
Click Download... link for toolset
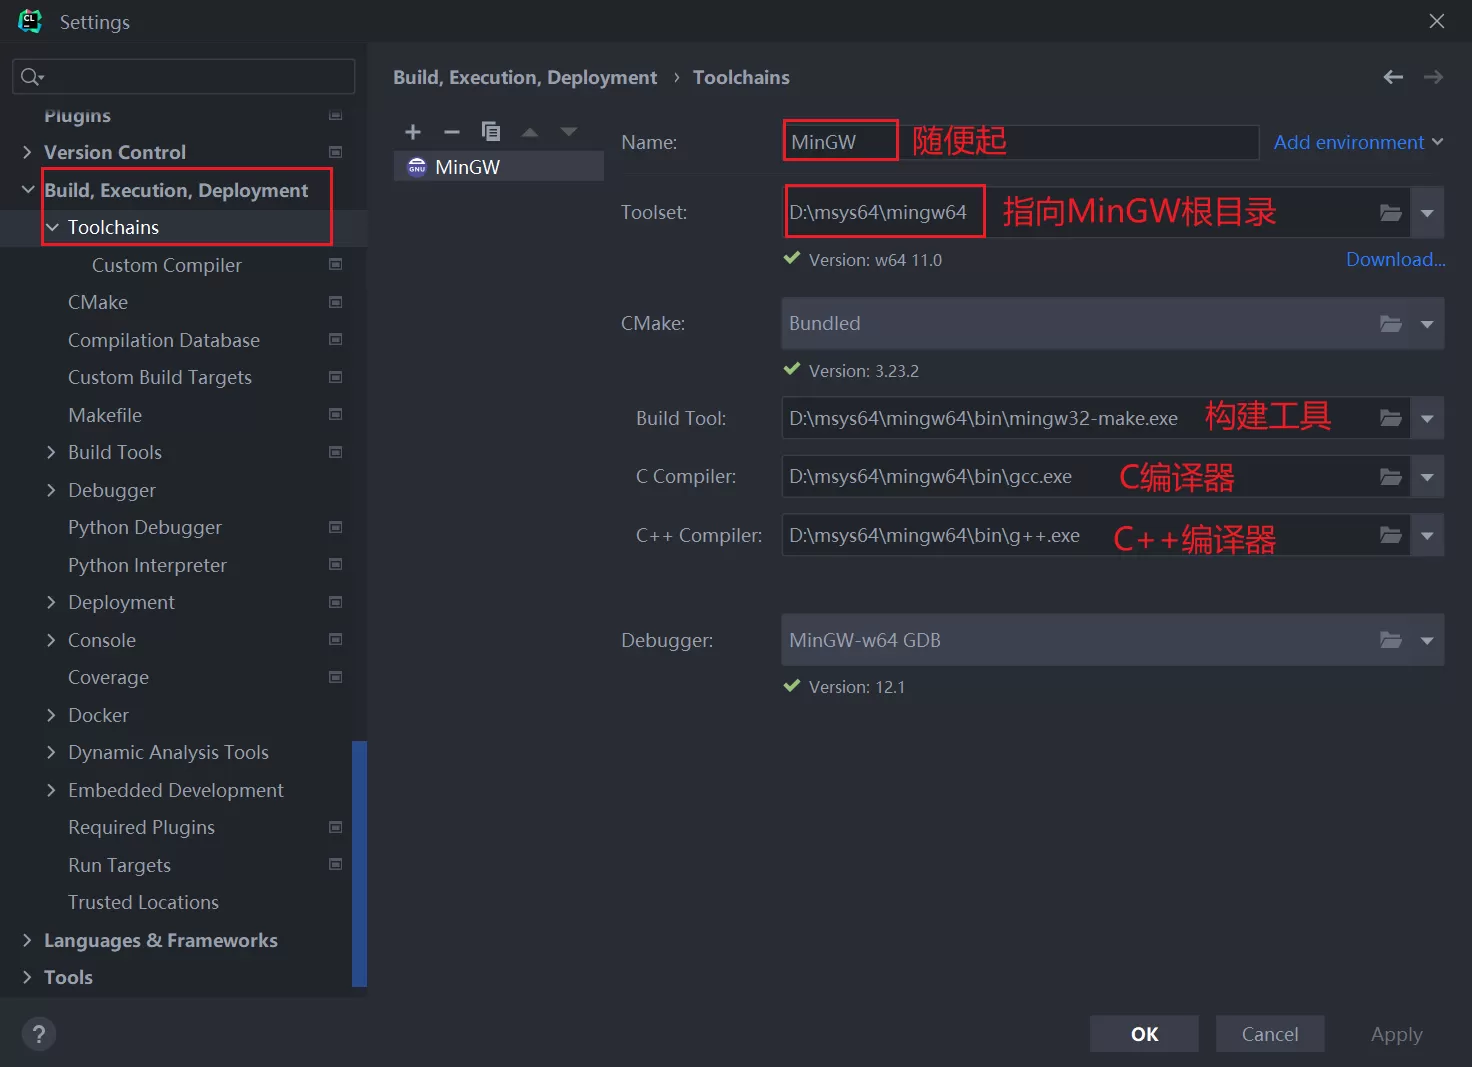[x=1396, y=259]
